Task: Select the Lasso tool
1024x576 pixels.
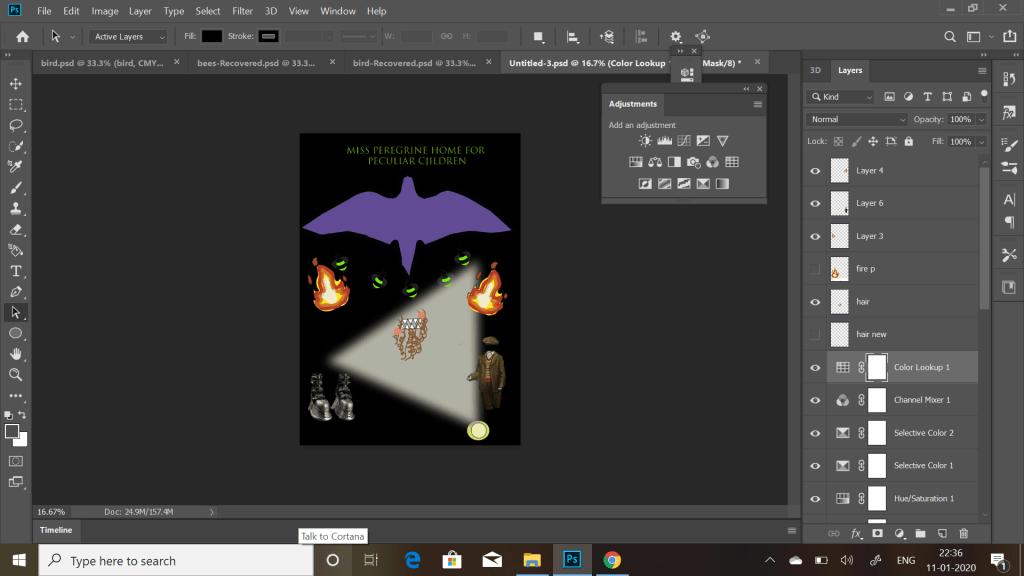Action: (16, 125)
